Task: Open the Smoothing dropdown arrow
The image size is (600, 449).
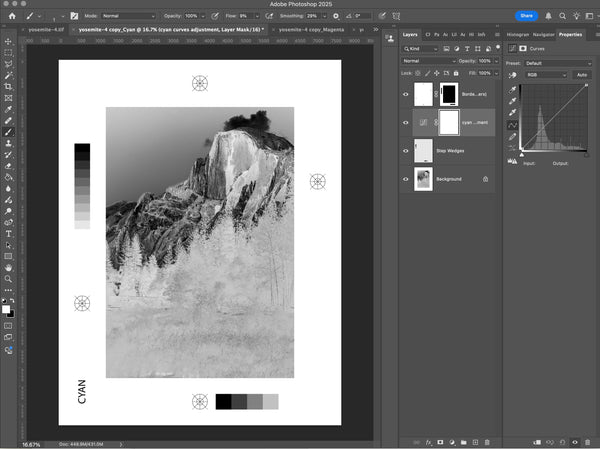Action: [324, 16]
